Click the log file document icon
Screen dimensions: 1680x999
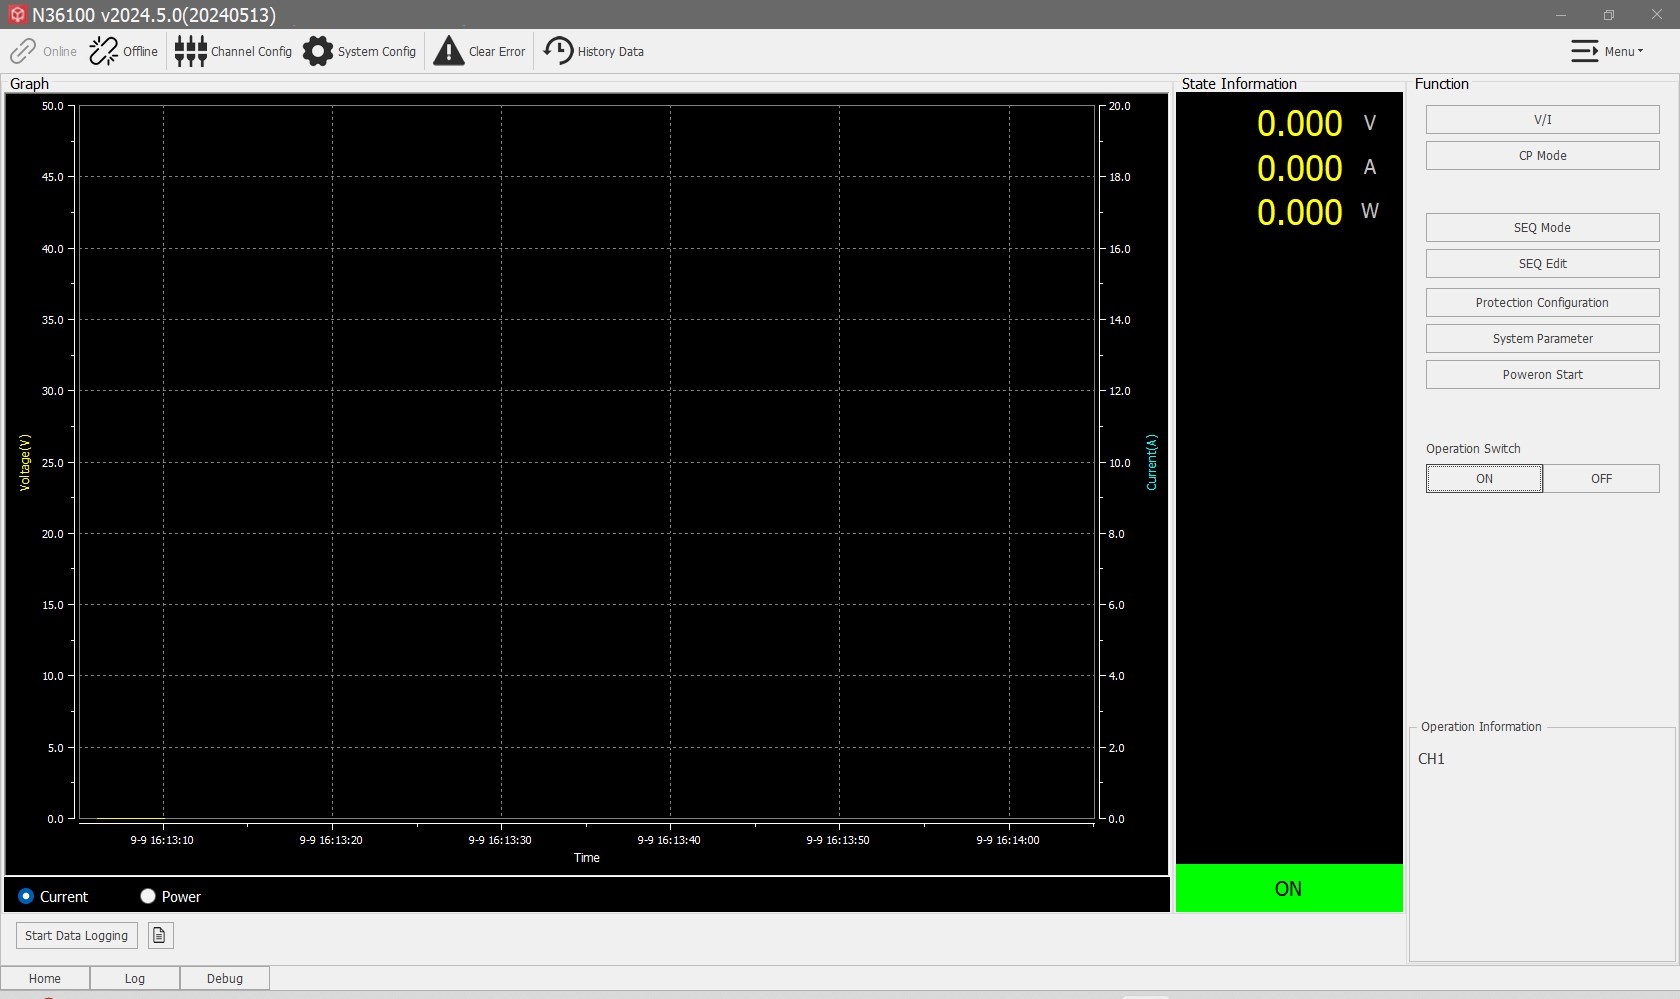tap(160, 935)
